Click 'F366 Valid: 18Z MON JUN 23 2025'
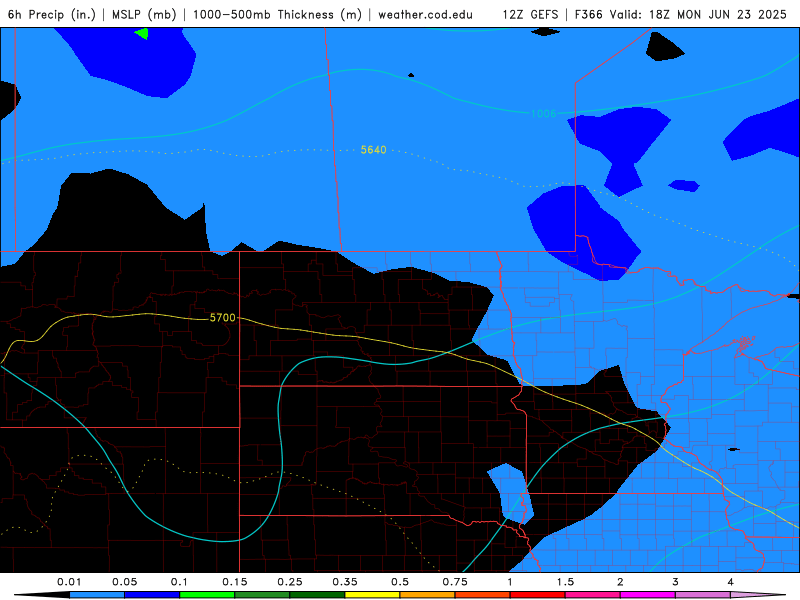Viewport: 800px width, 600px height. 681,14
